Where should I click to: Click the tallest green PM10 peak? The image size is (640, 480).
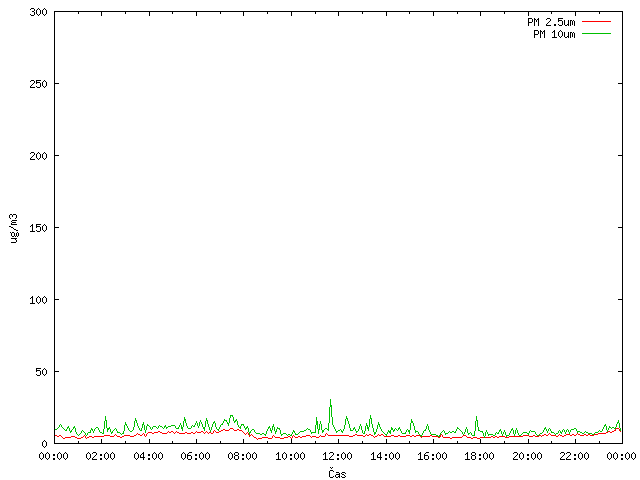(x=331, y=400)
